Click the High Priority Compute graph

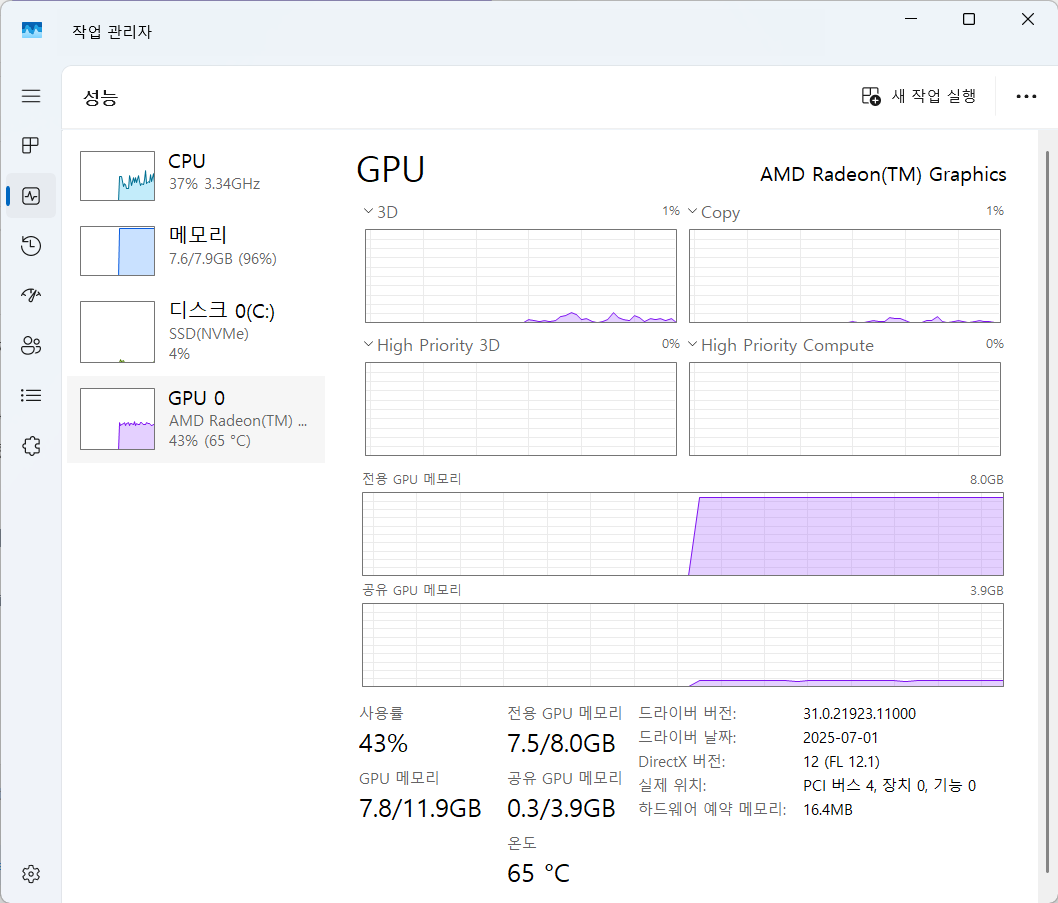[x=845, y=409]
